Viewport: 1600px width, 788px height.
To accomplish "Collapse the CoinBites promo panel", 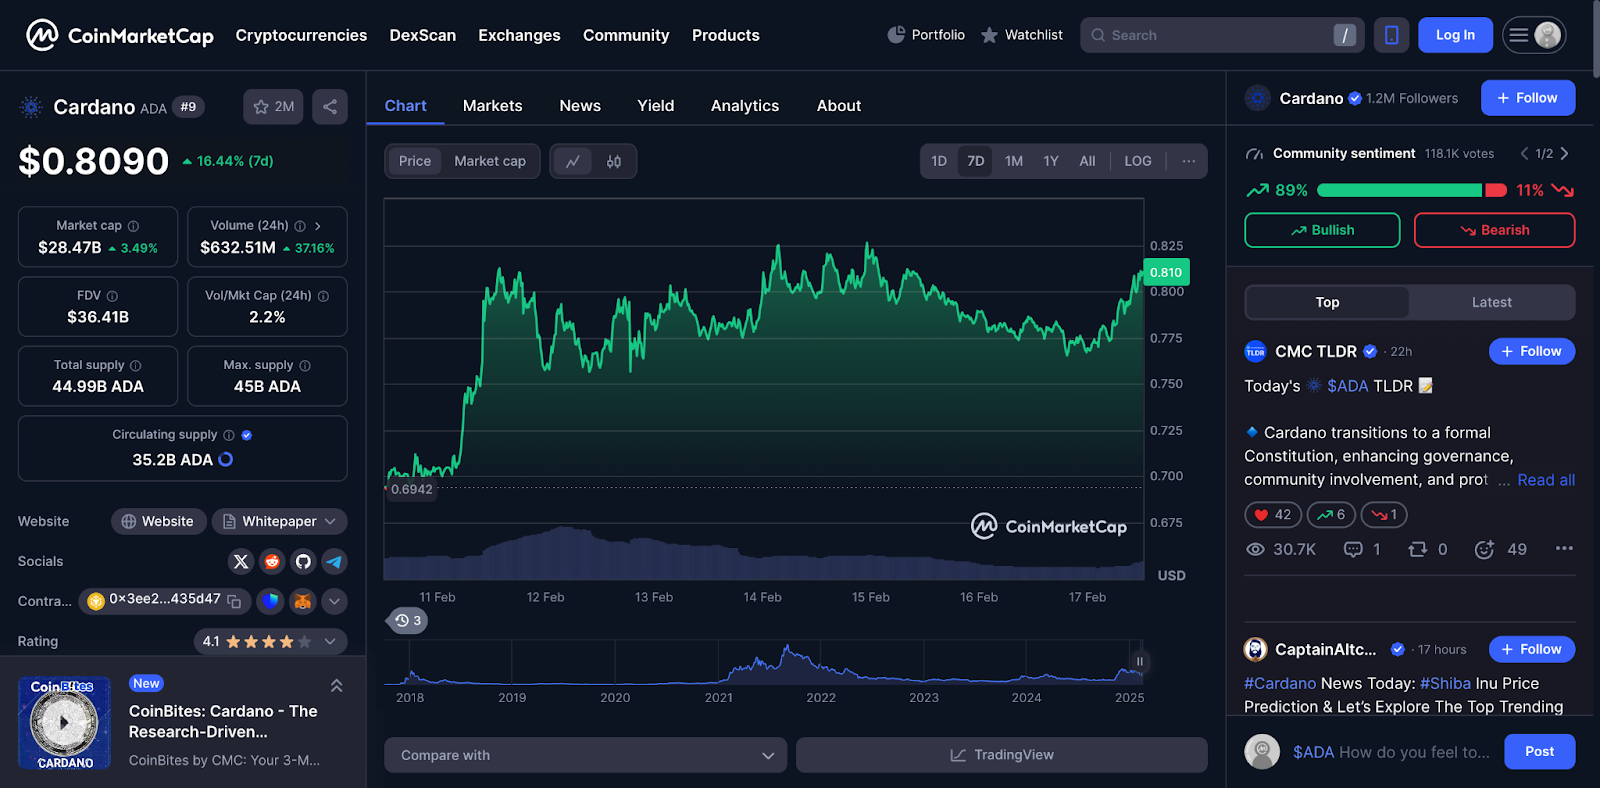I will (337, 686).
